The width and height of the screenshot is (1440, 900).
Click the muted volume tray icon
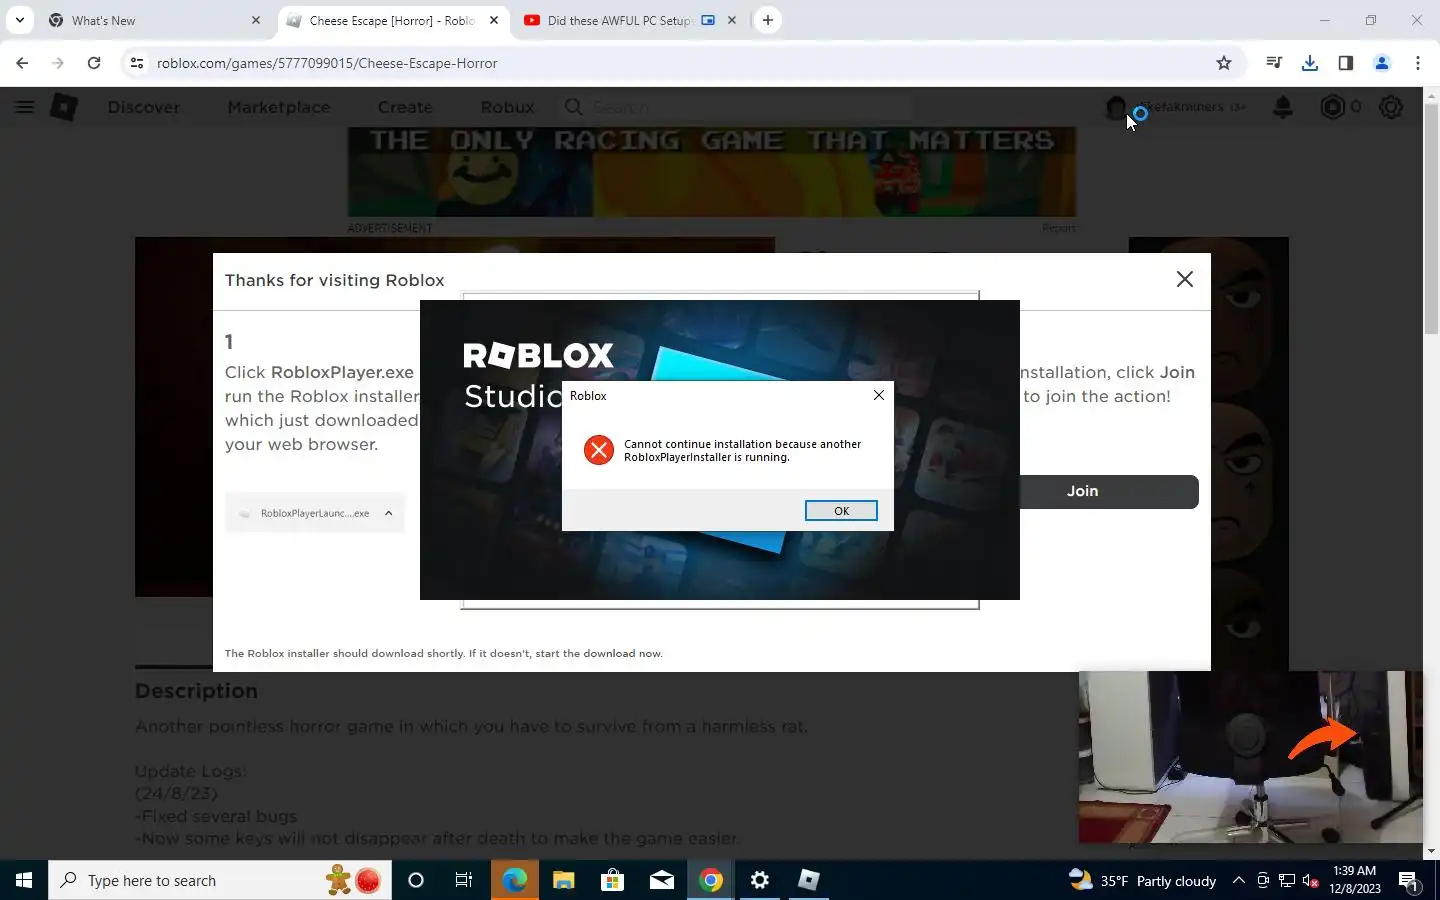point(1311,881)
